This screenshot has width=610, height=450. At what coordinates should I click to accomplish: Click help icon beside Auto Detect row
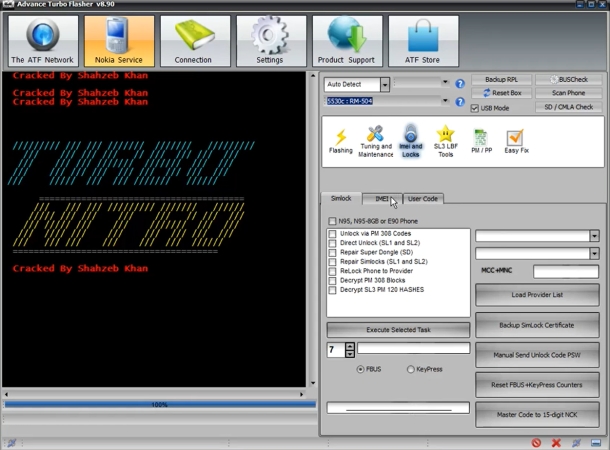click(460, 84)
